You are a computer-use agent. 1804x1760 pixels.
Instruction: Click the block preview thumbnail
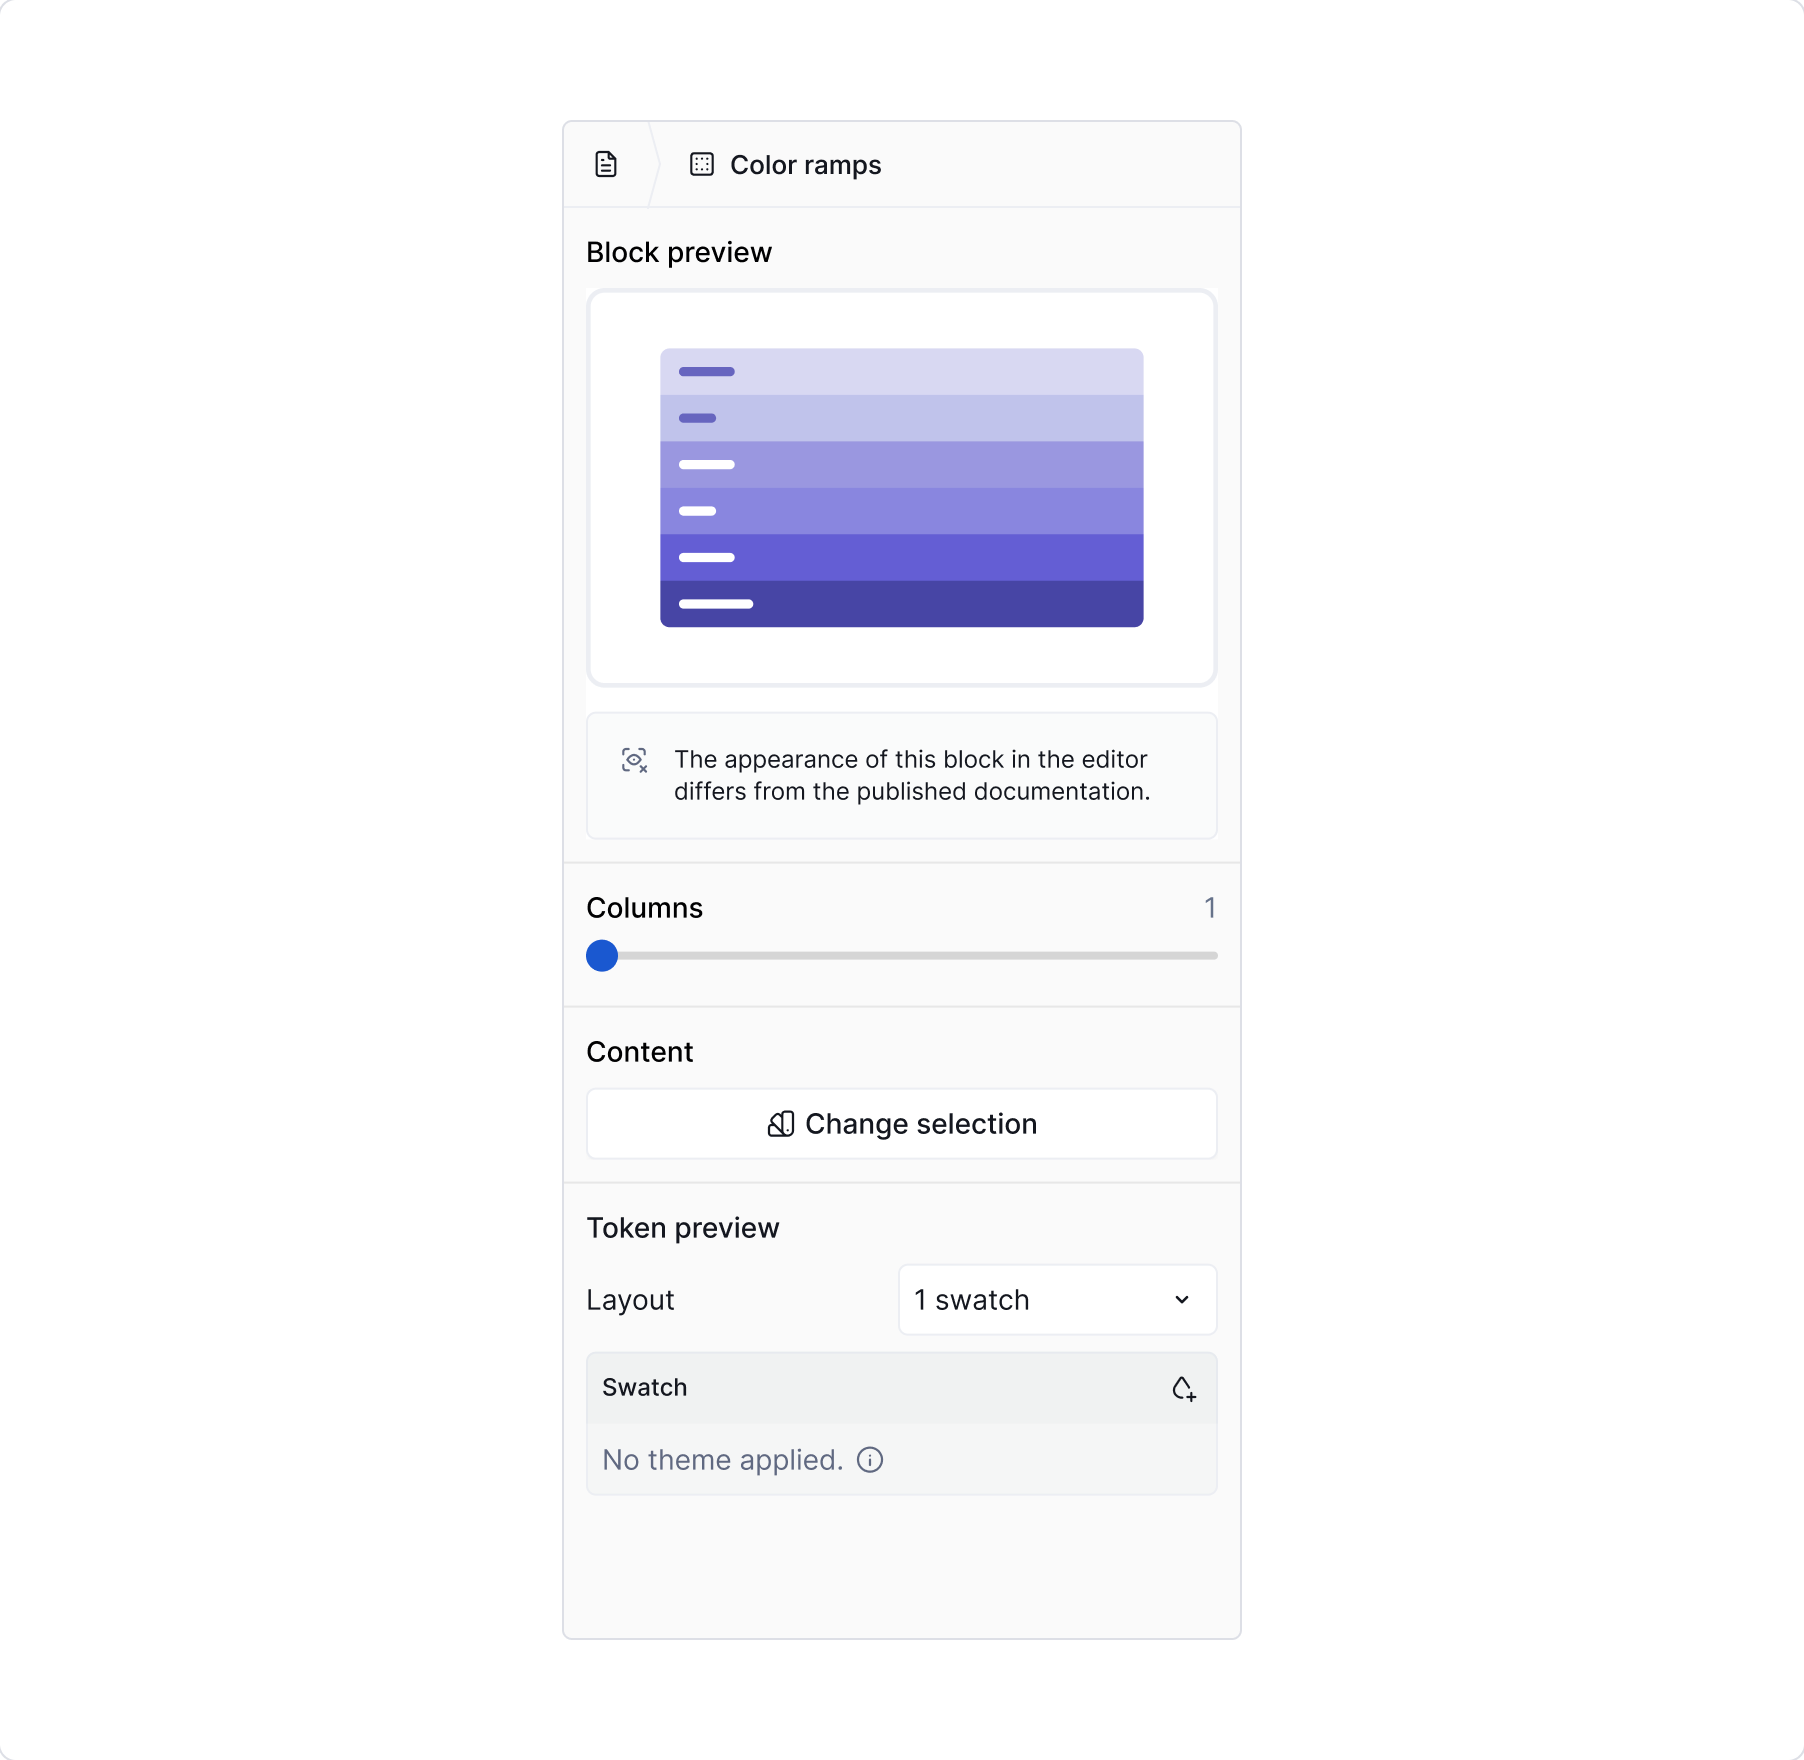tap(900, 487)
